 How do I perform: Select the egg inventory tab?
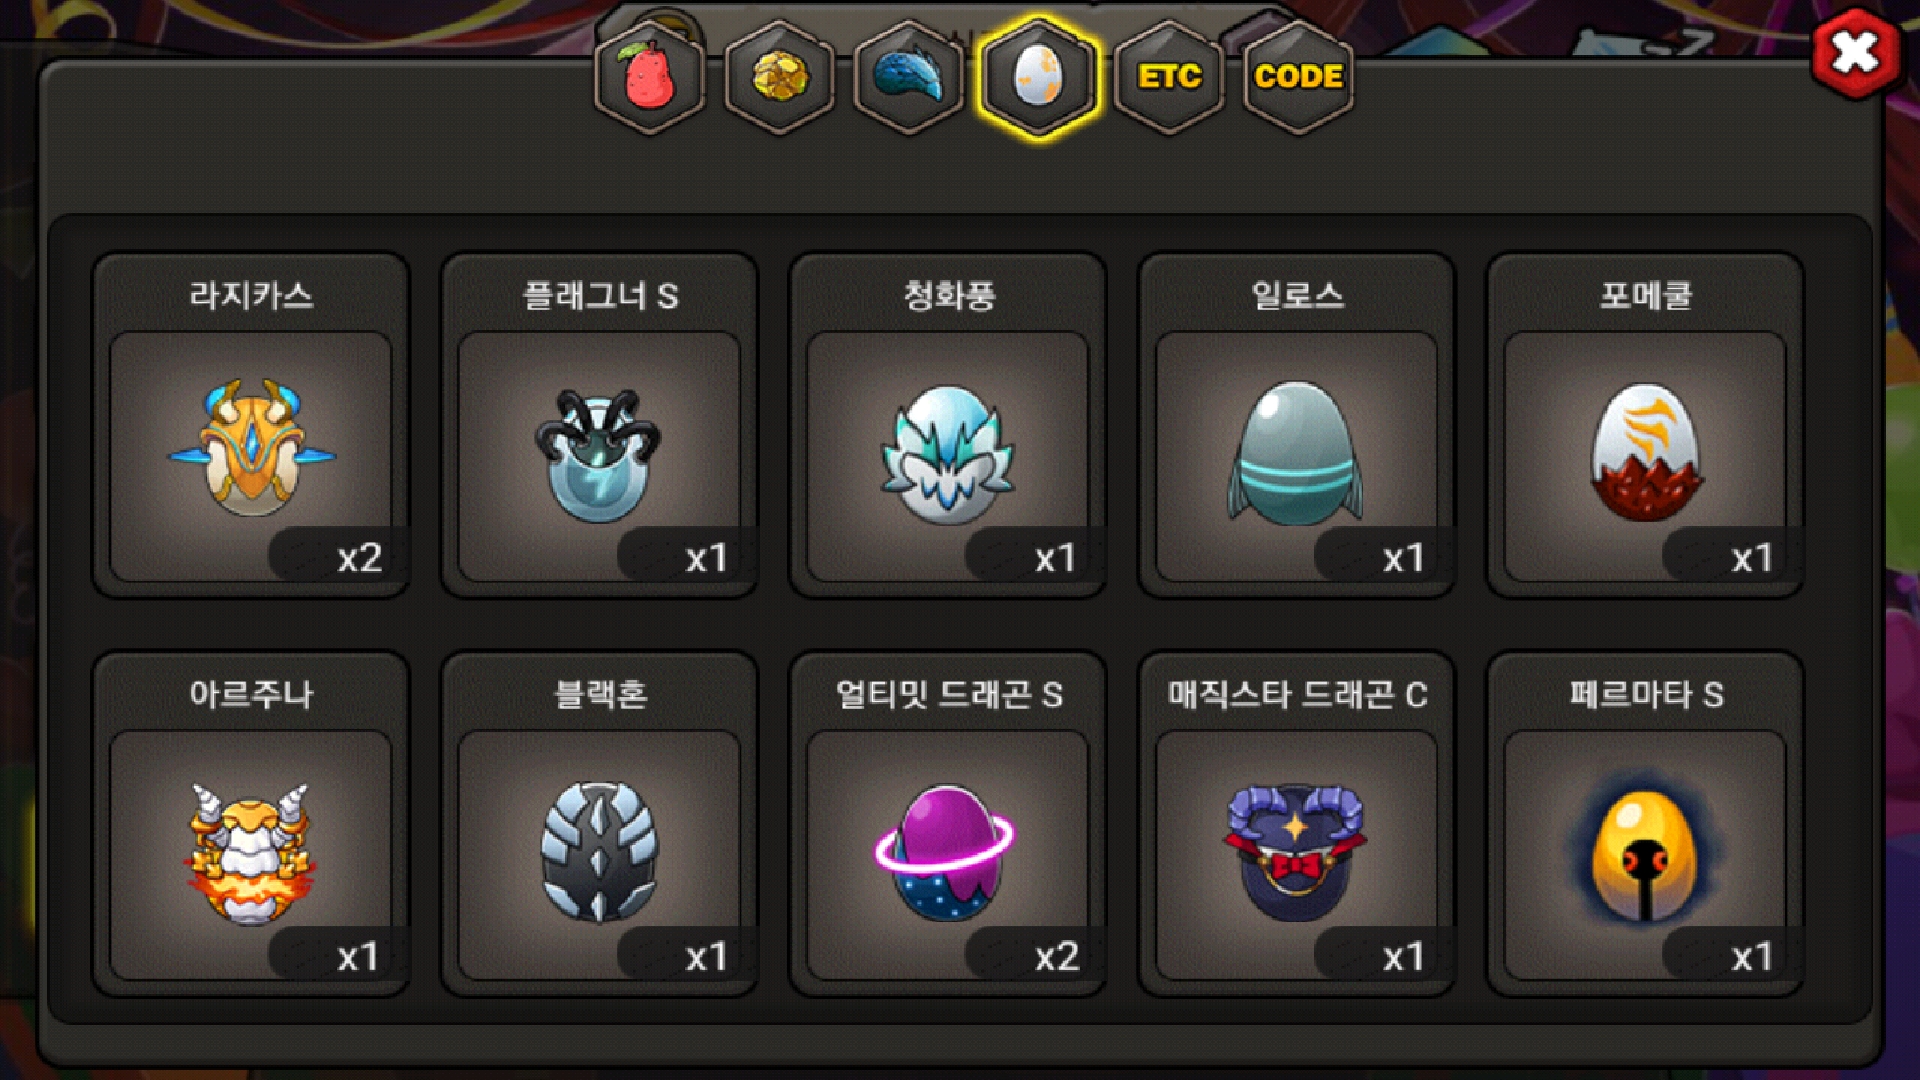click(1039, 77)
